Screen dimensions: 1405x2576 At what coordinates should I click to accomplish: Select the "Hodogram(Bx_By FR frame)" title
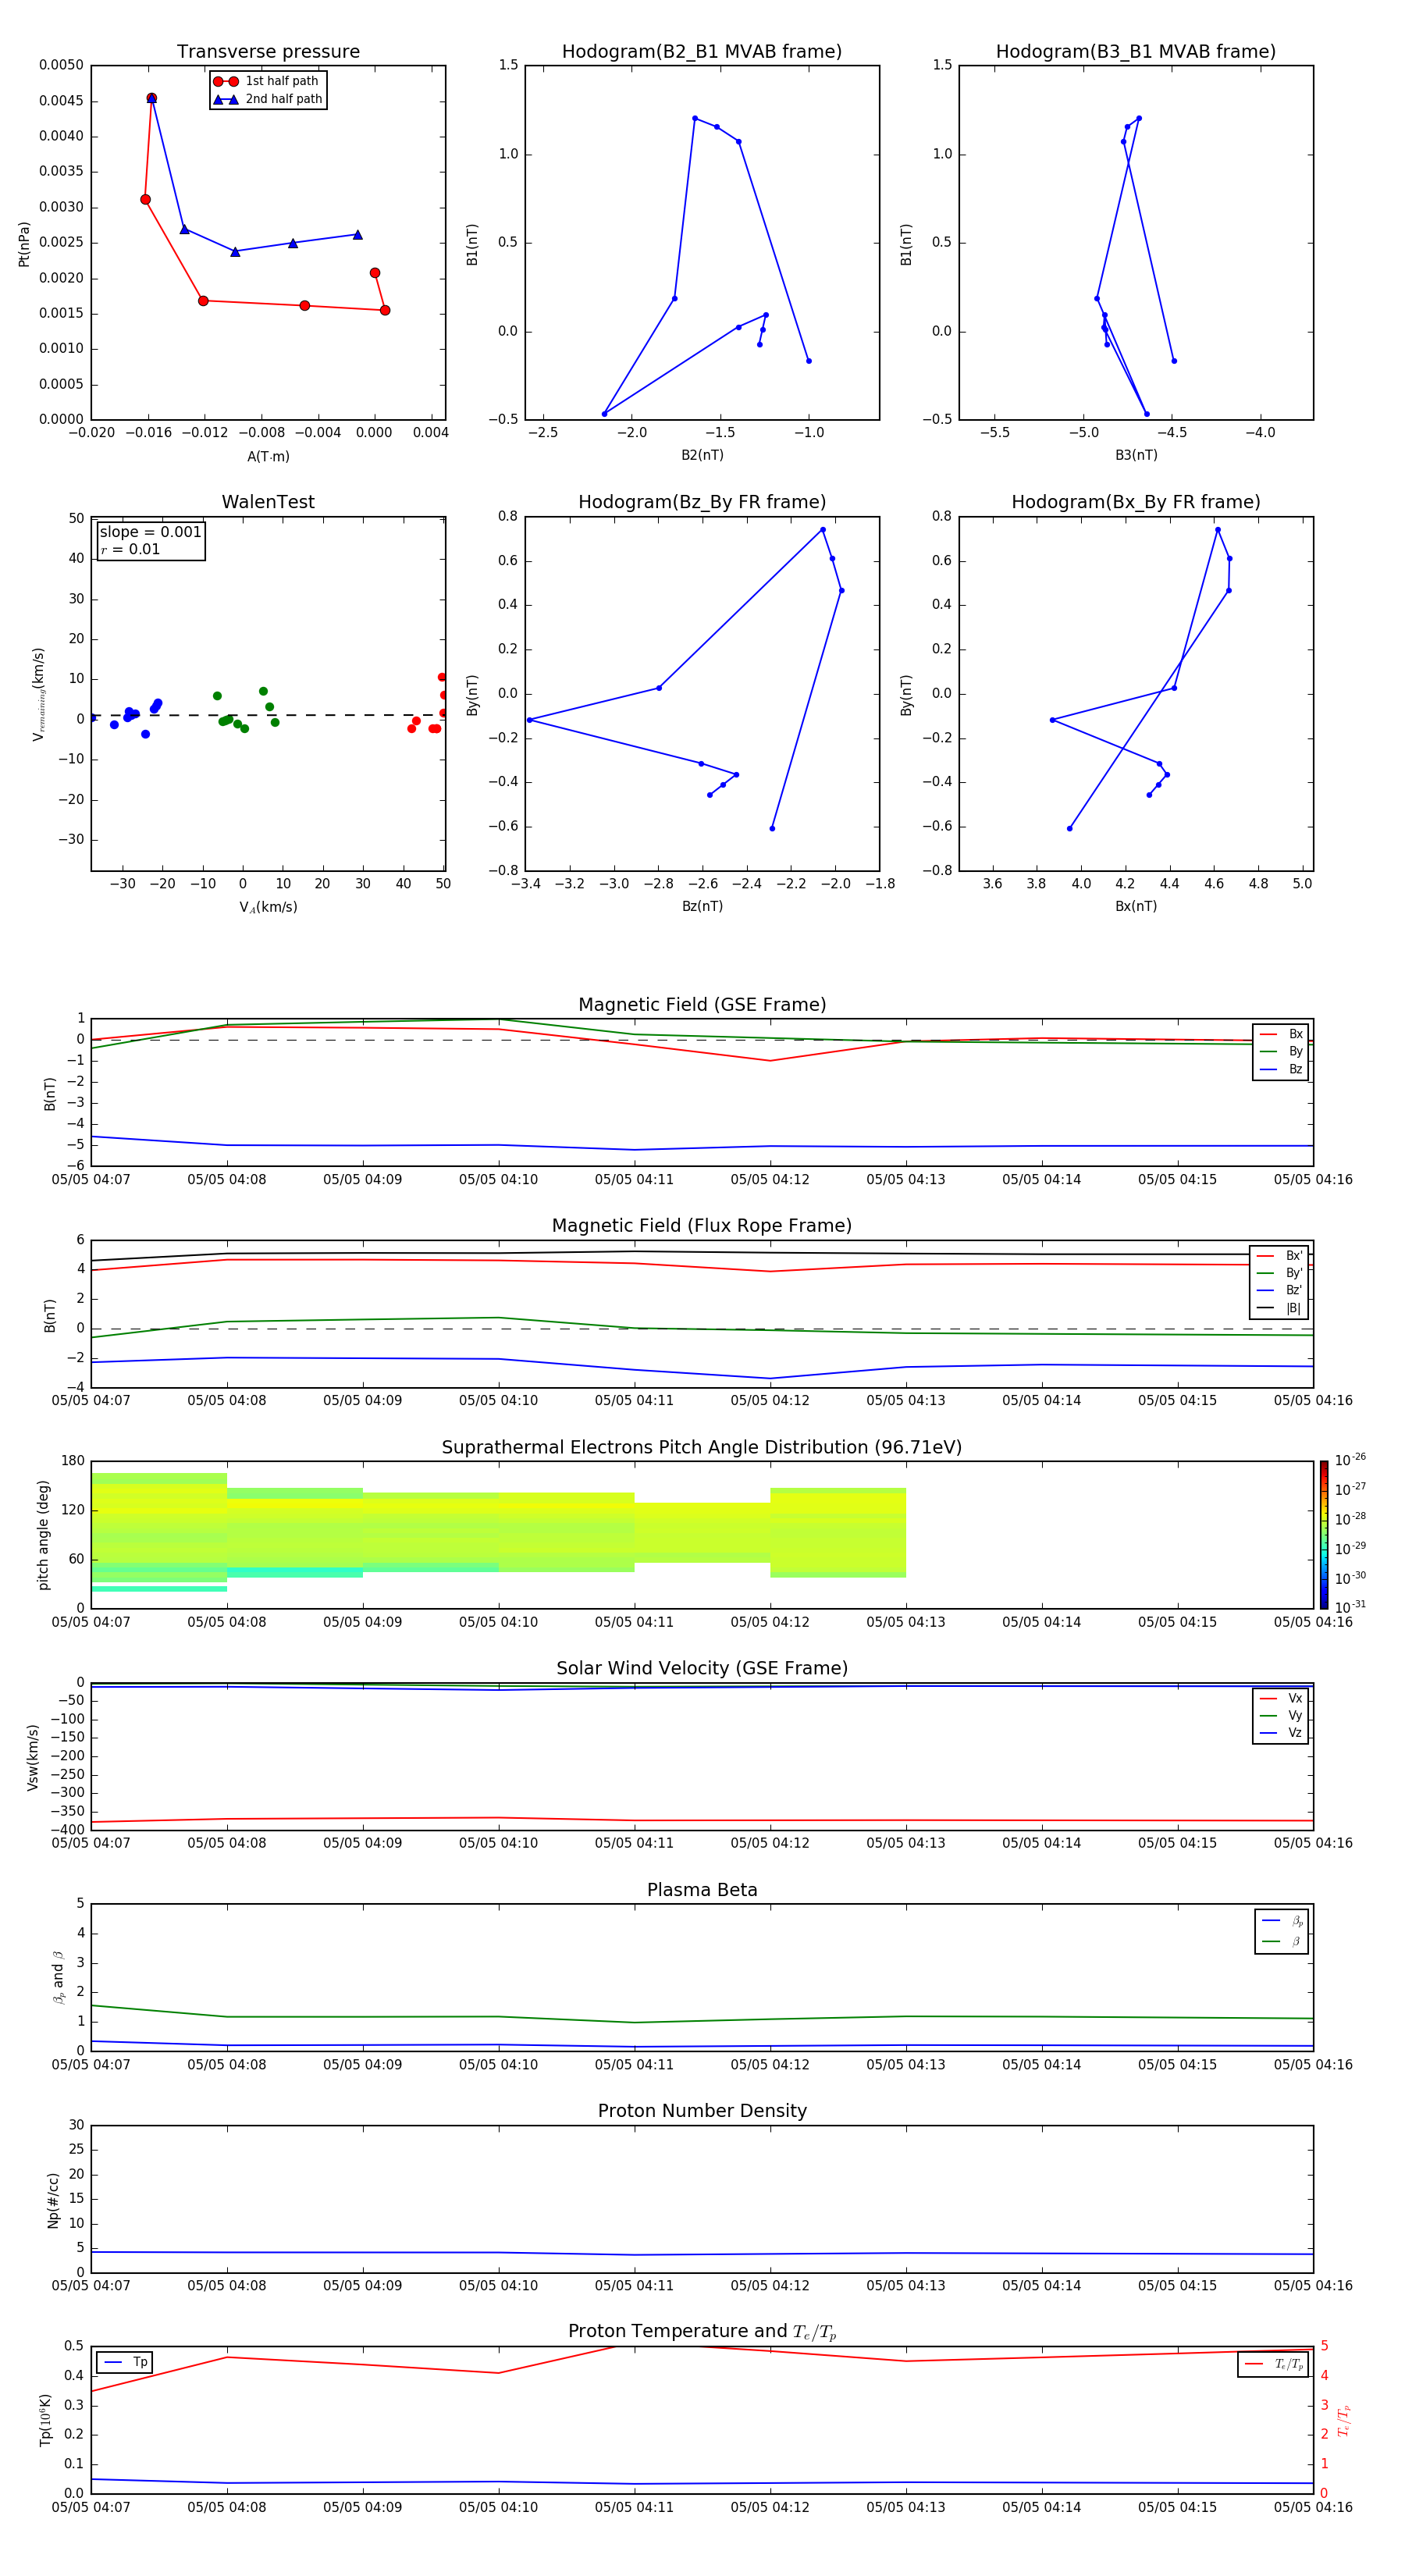click(1136, 502)
